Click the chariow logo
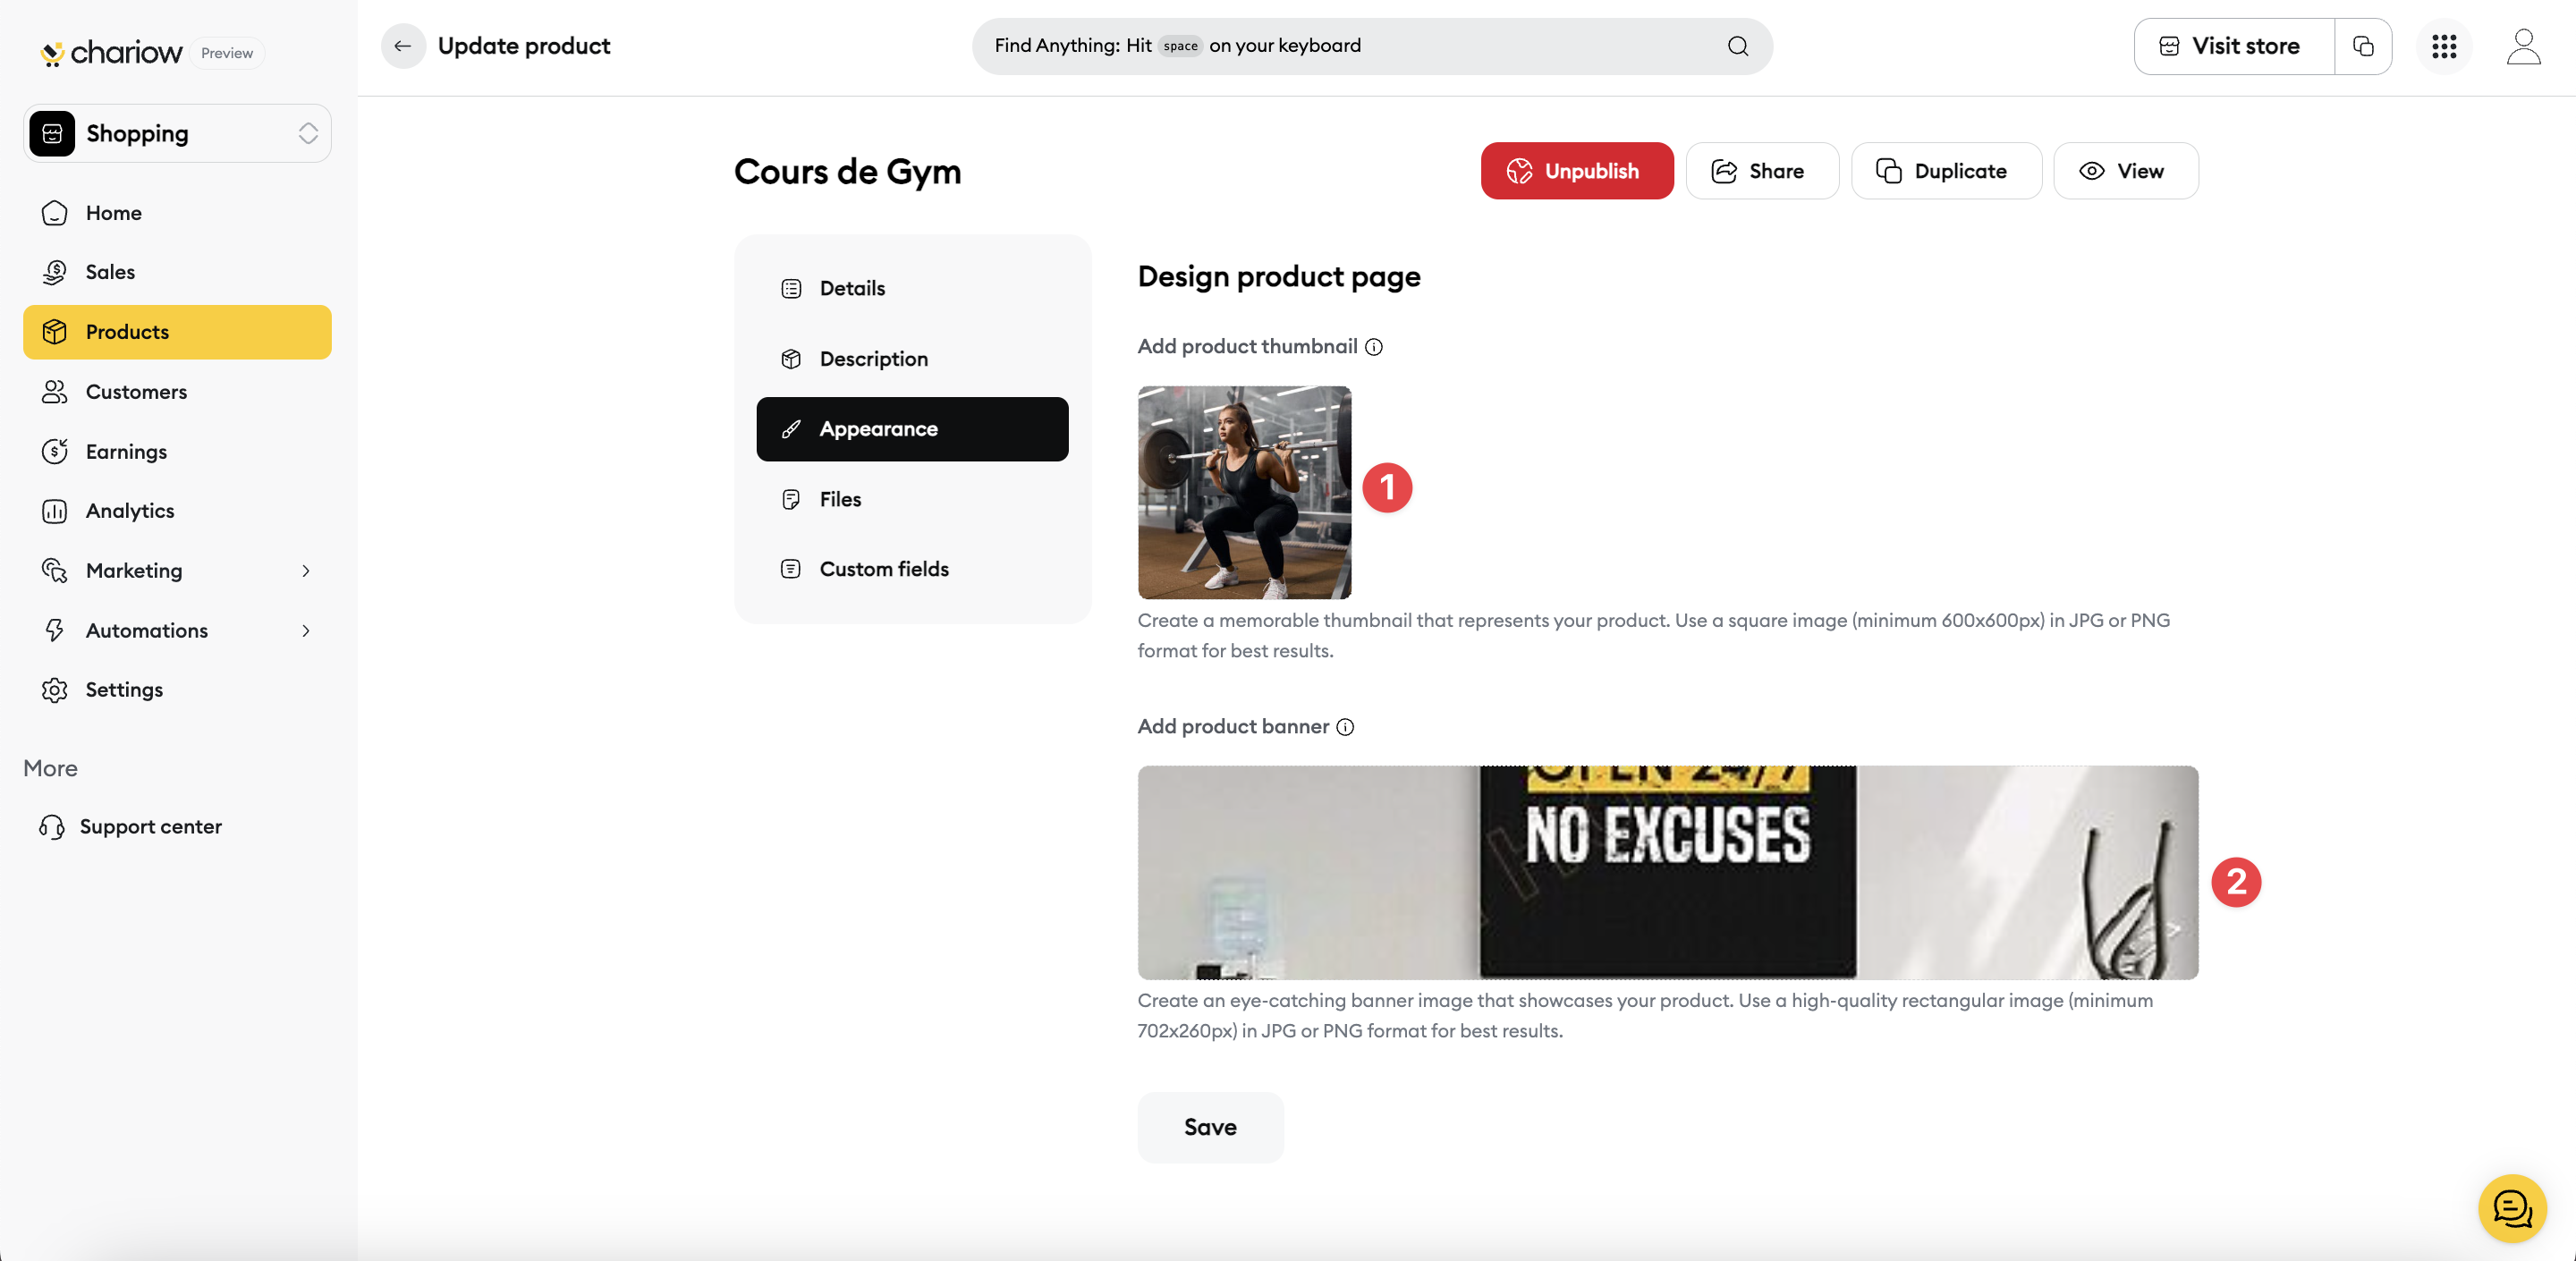Screen dimensions: 2576x1261 pos(111,52)
